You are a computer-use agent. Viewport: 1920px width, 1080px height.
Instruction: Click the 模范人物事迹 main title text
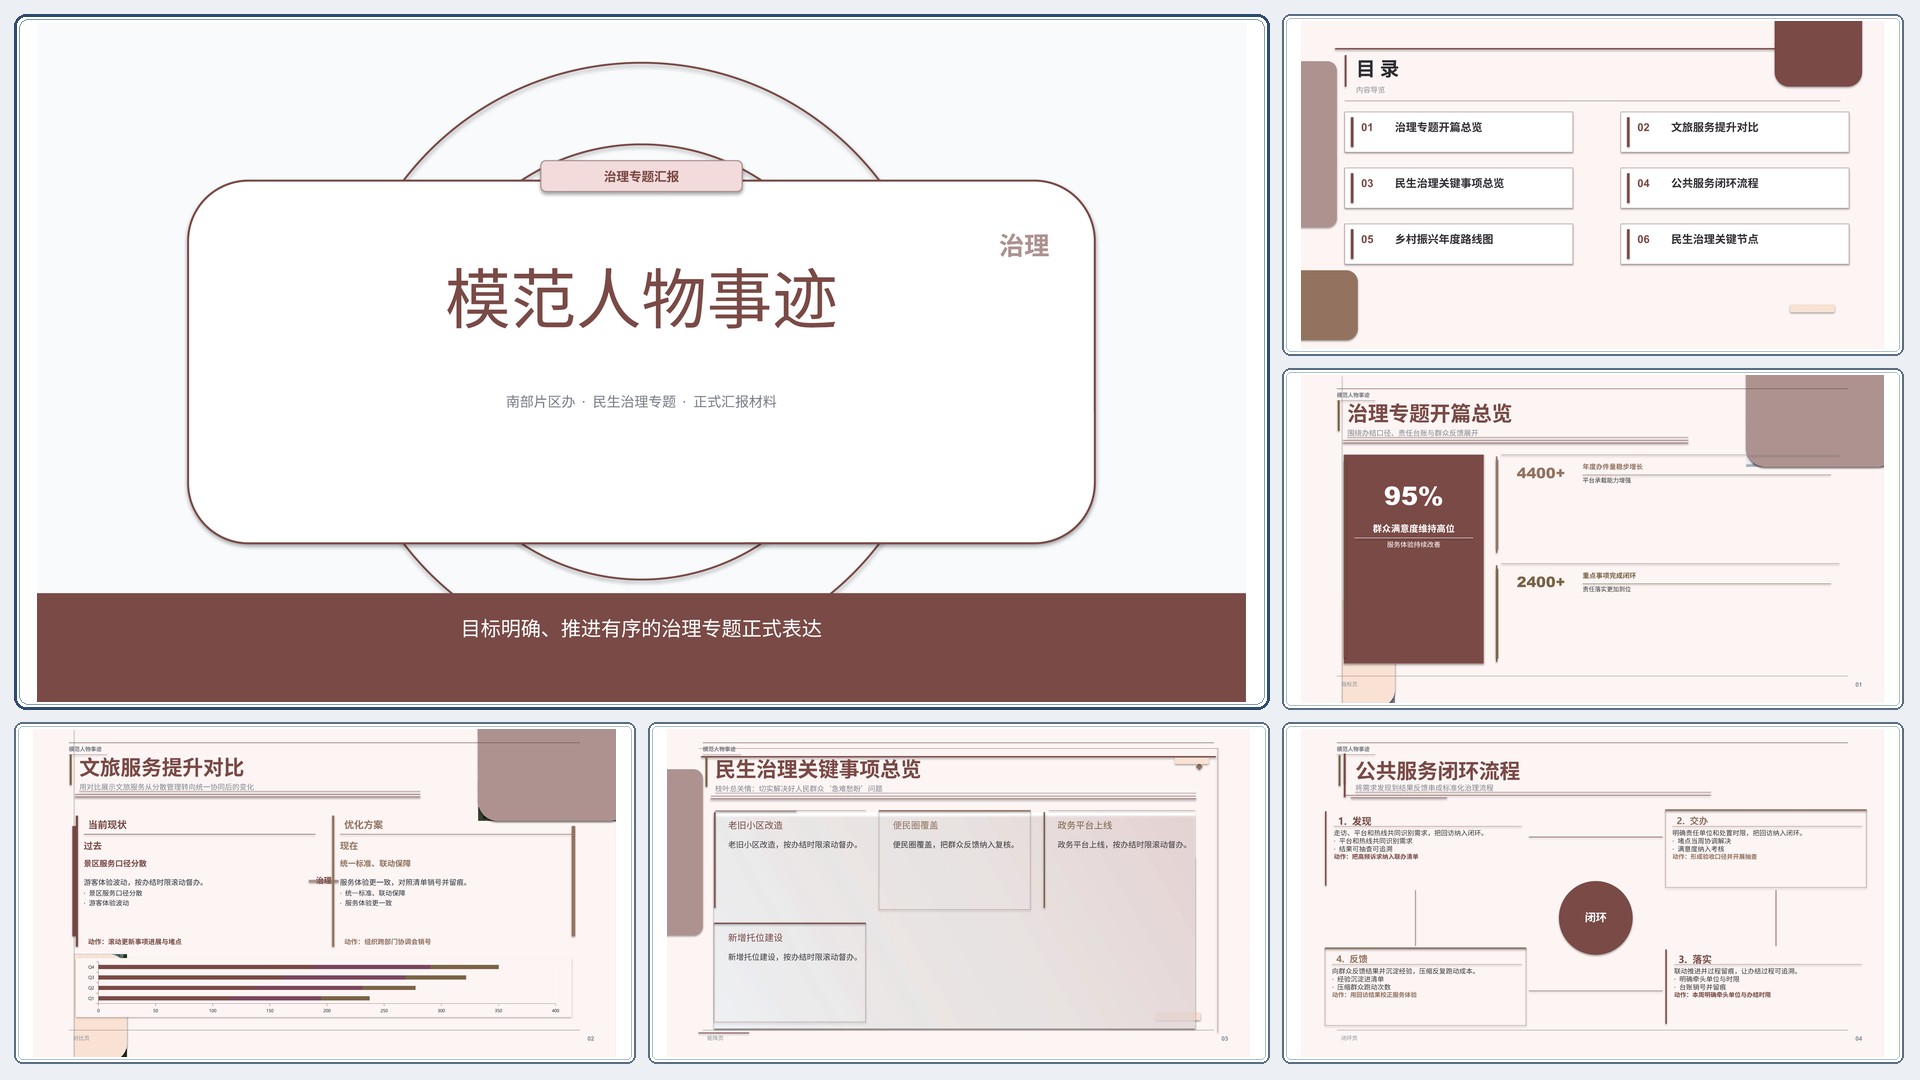tap(641, 299)
